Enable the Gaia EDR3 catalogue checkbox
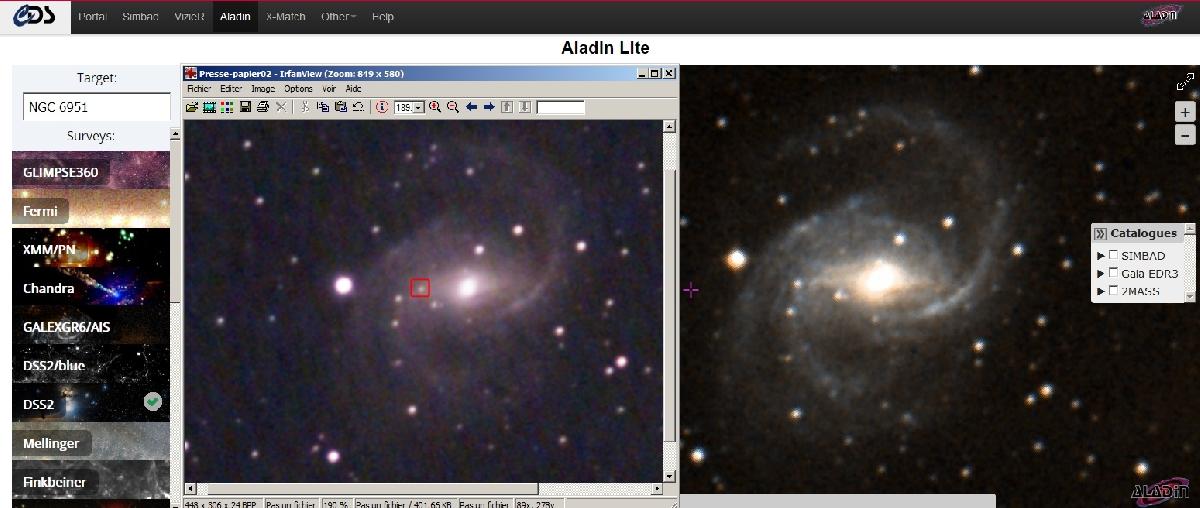1200x508 pixels. (1114, 273)
